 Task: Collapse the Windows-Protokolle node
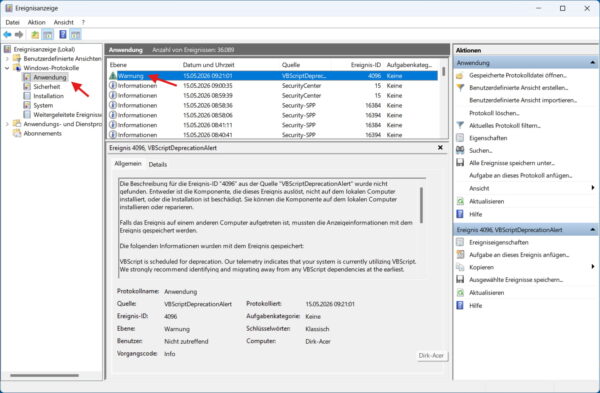coord(7,68)
